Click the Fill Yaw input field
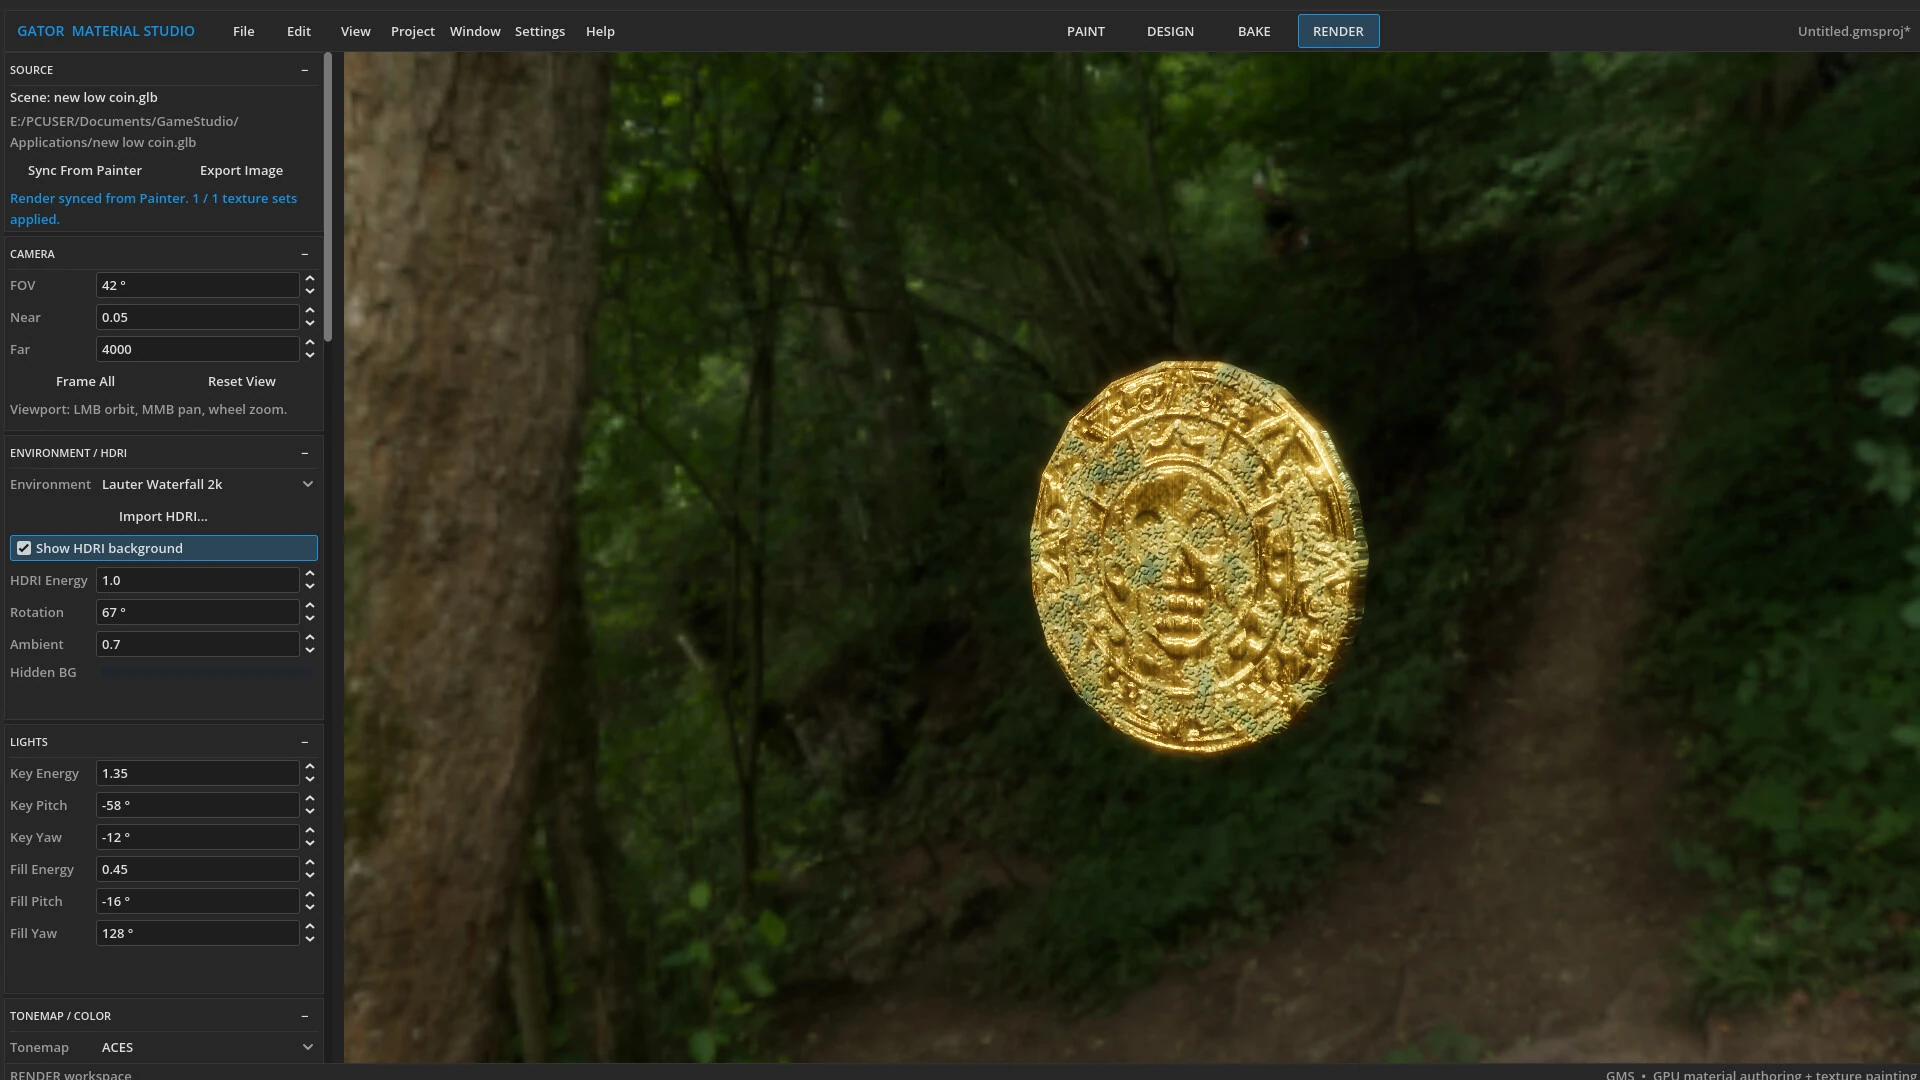Image resolution: width=1920 pixels, height=1080 pixels. (197, 933)
